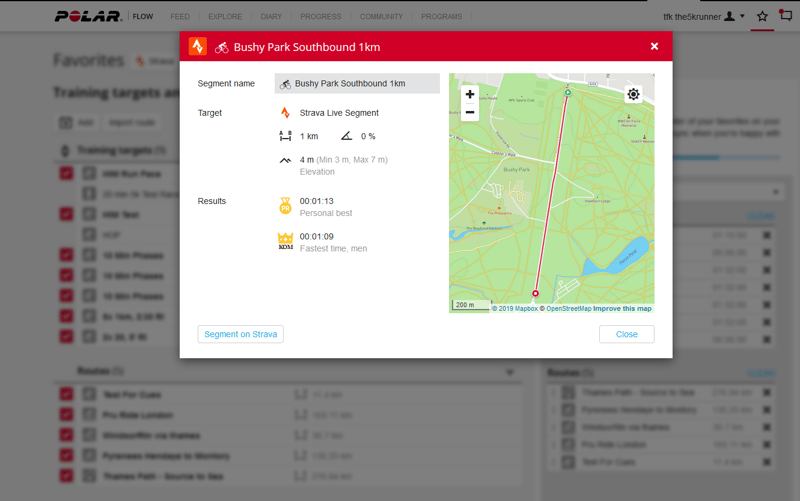Click the green segment start marker
Viewport: 800px width, 501px height.
click(x=568, y=92)
